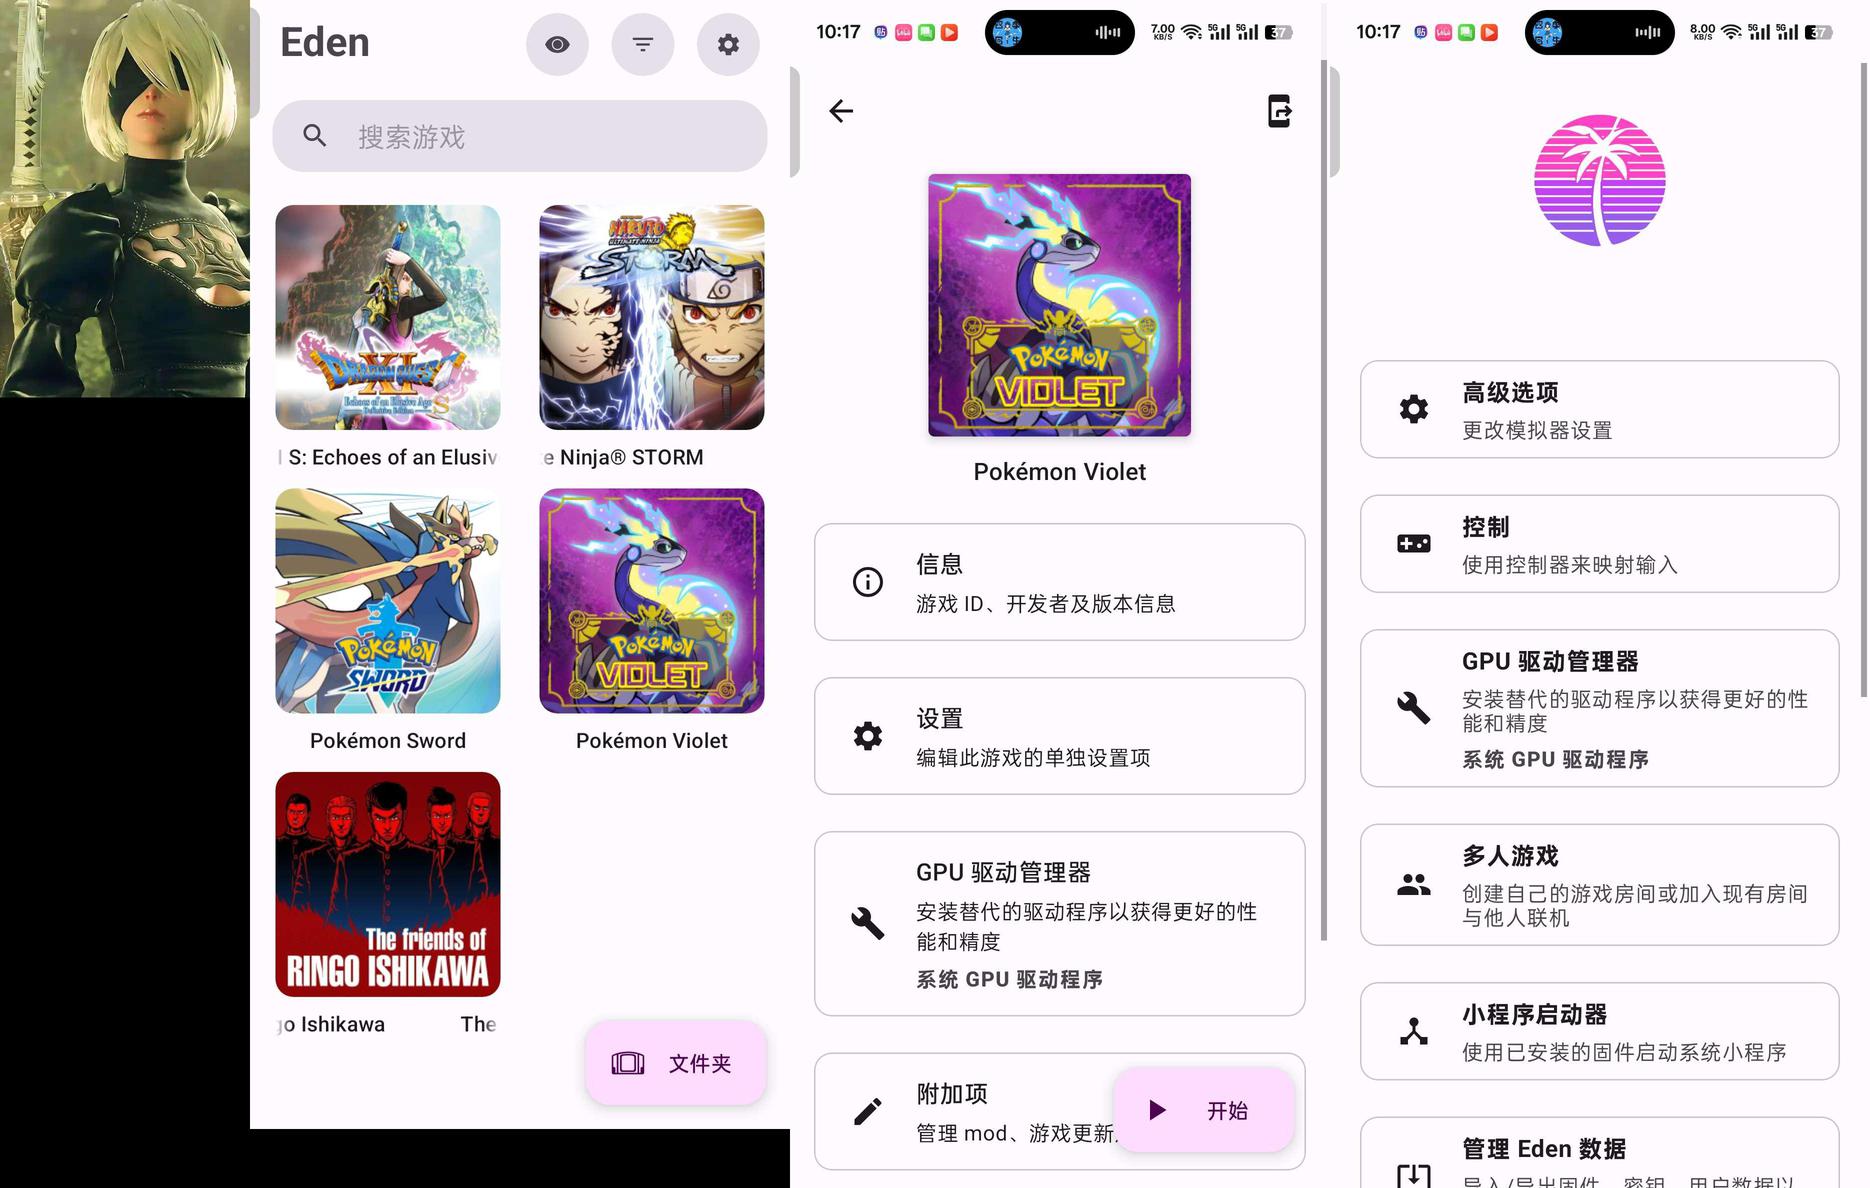Click the gear icon beside 设置
The image size is (1870, 1188).
(x=868, y=736)
